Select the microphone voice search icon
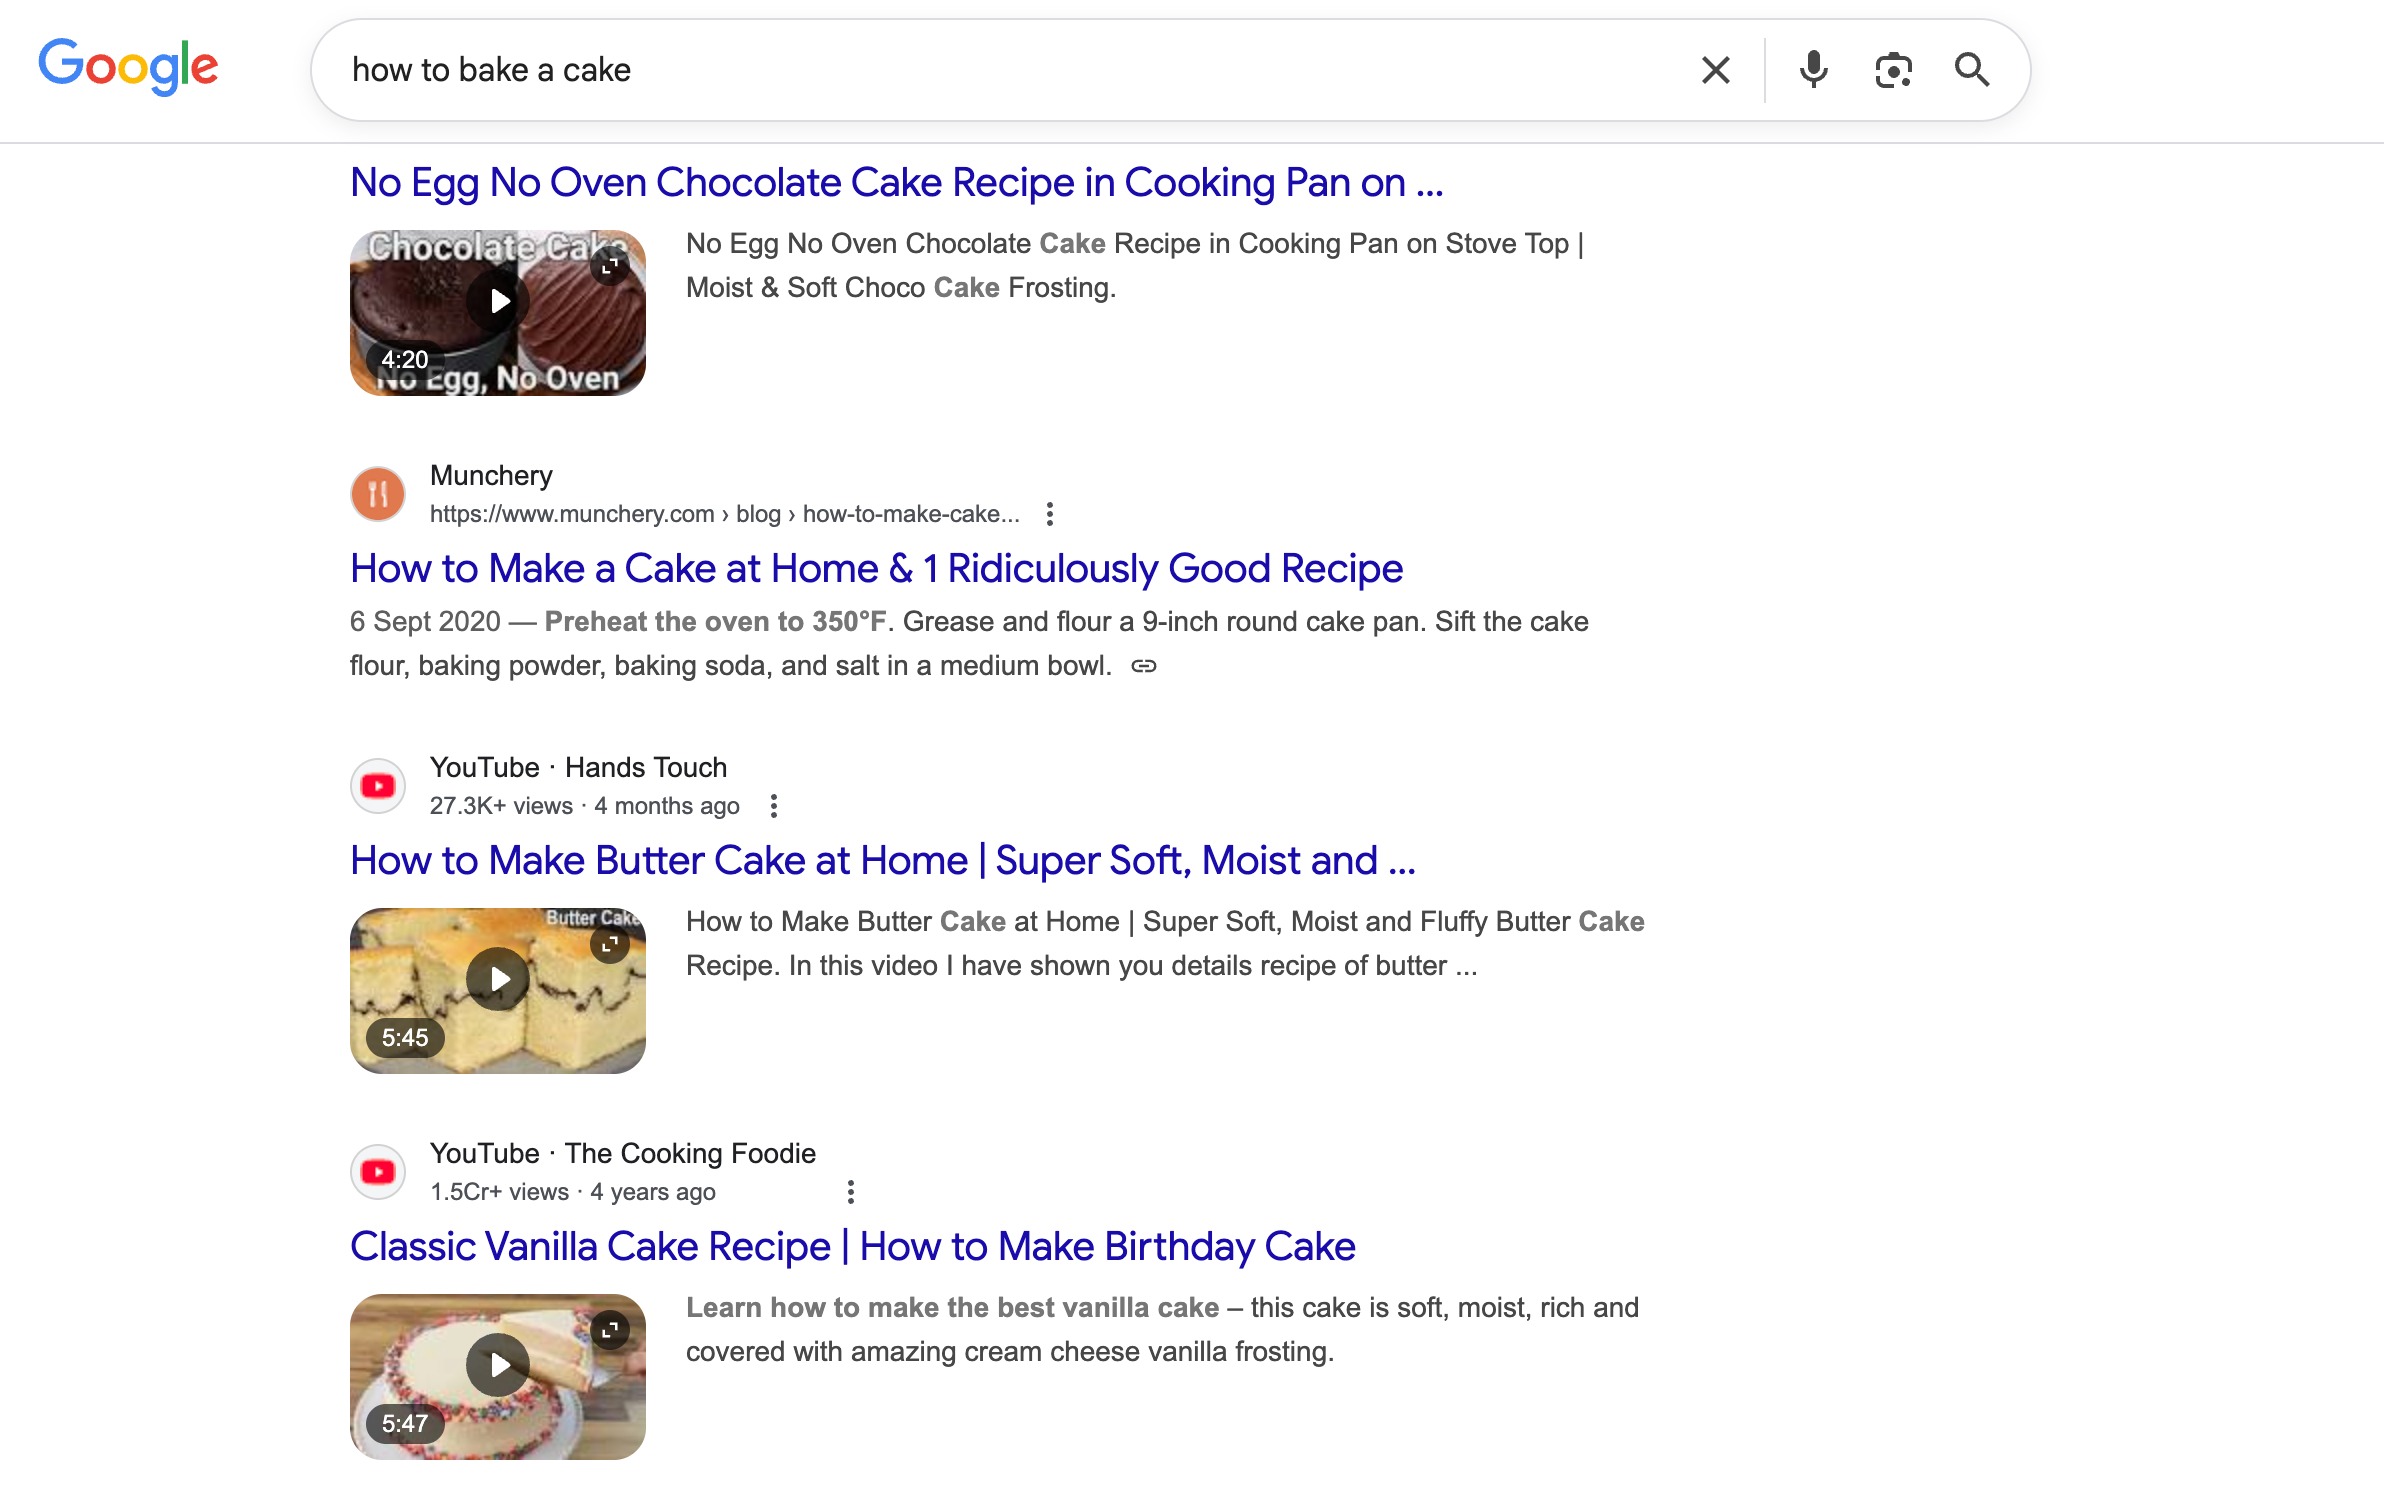2384x1496 pixels. [1814, 69]
